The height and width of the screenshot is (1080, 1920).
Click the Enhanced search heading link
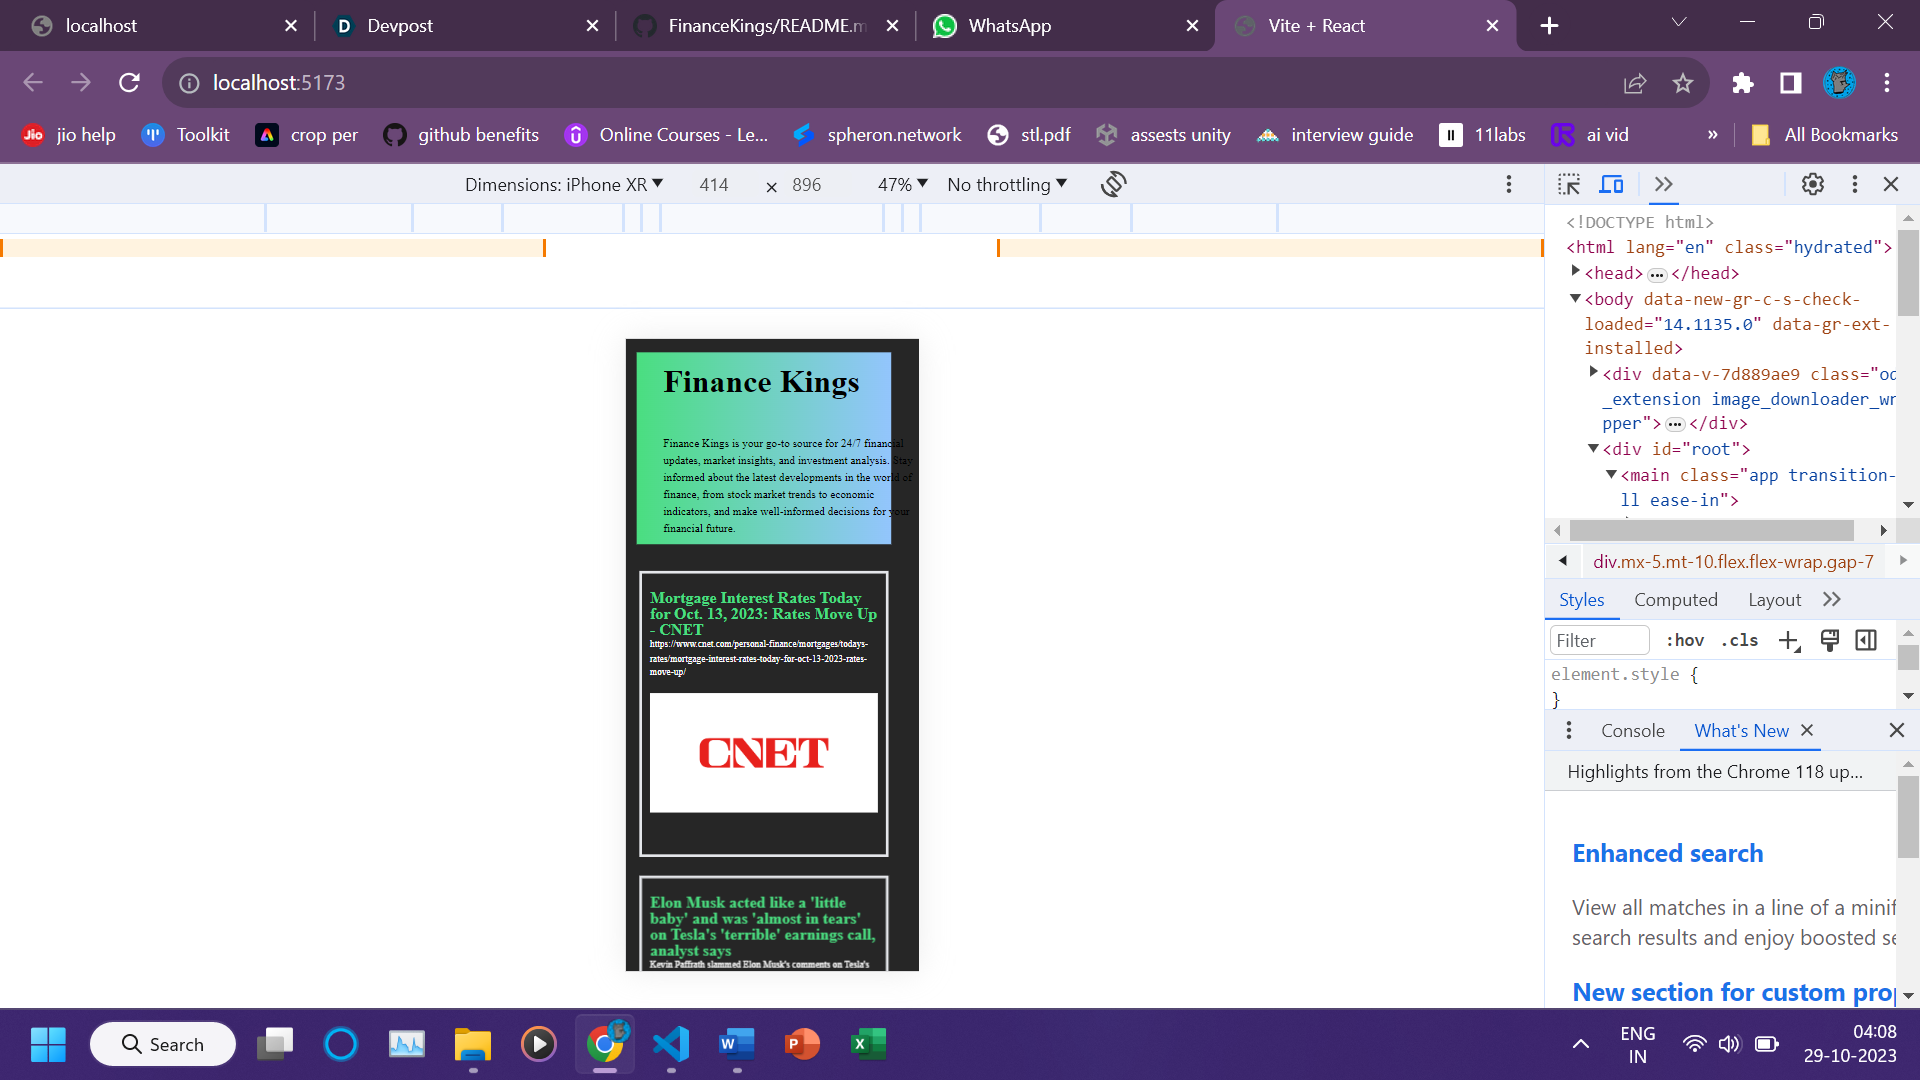1667,853
